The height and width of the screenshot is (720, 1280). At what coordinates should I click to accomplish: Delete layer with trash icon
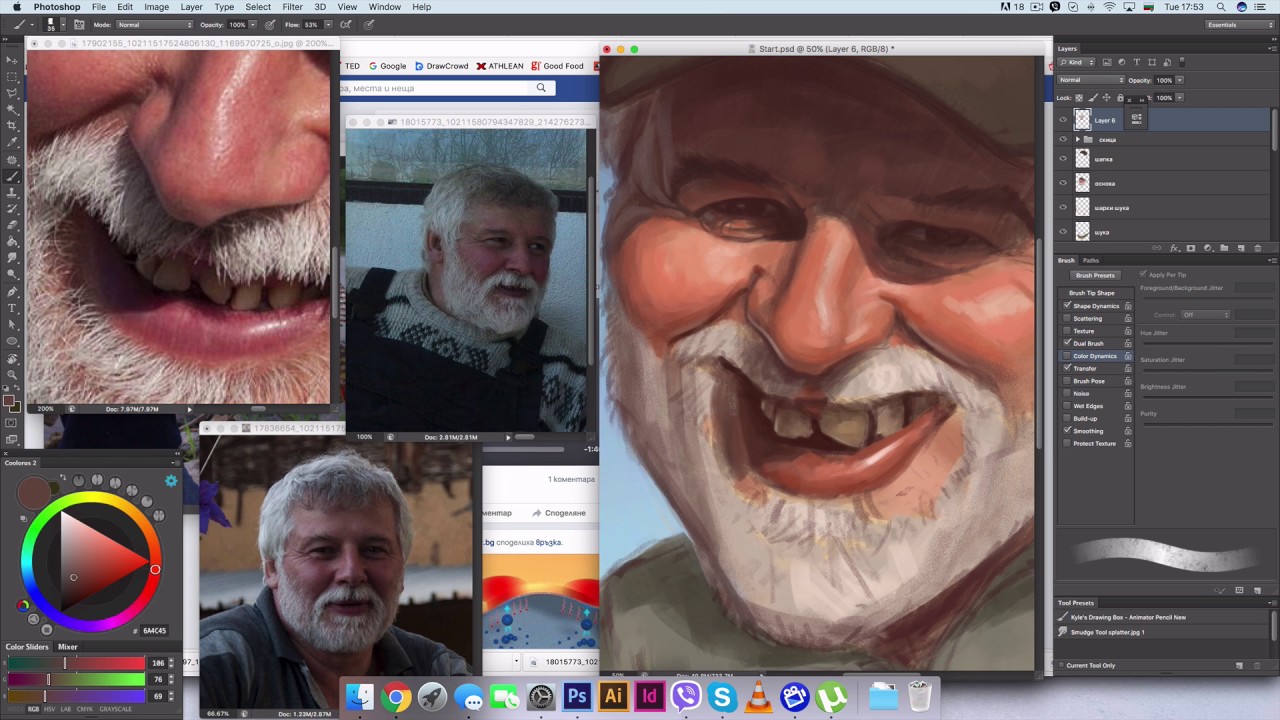(x=1257, y=248)
